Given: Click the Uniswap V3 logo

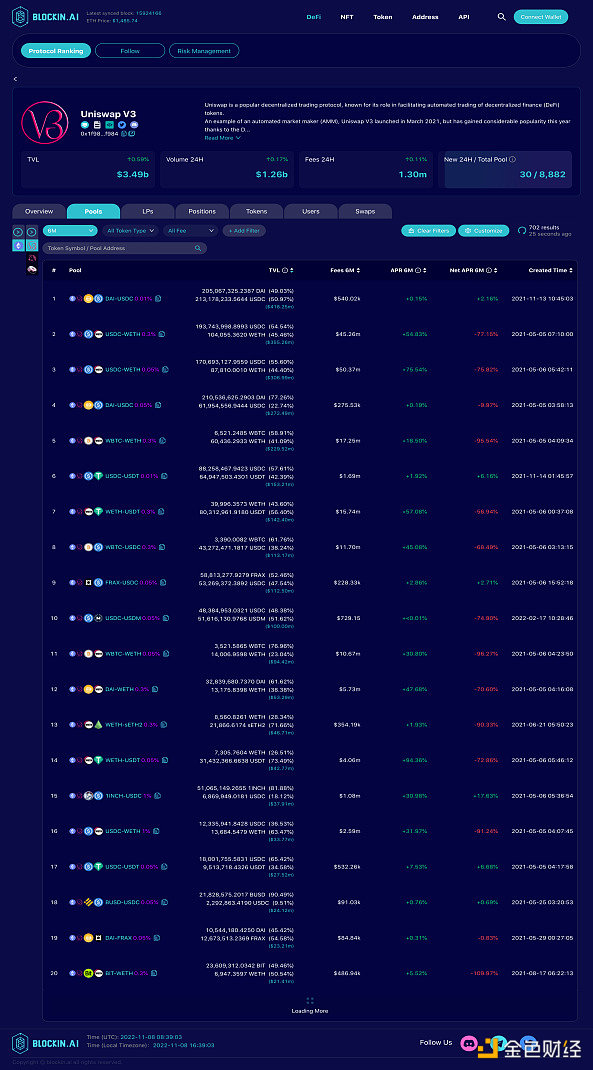Looking at the screenshot, I should coord(45,123).
